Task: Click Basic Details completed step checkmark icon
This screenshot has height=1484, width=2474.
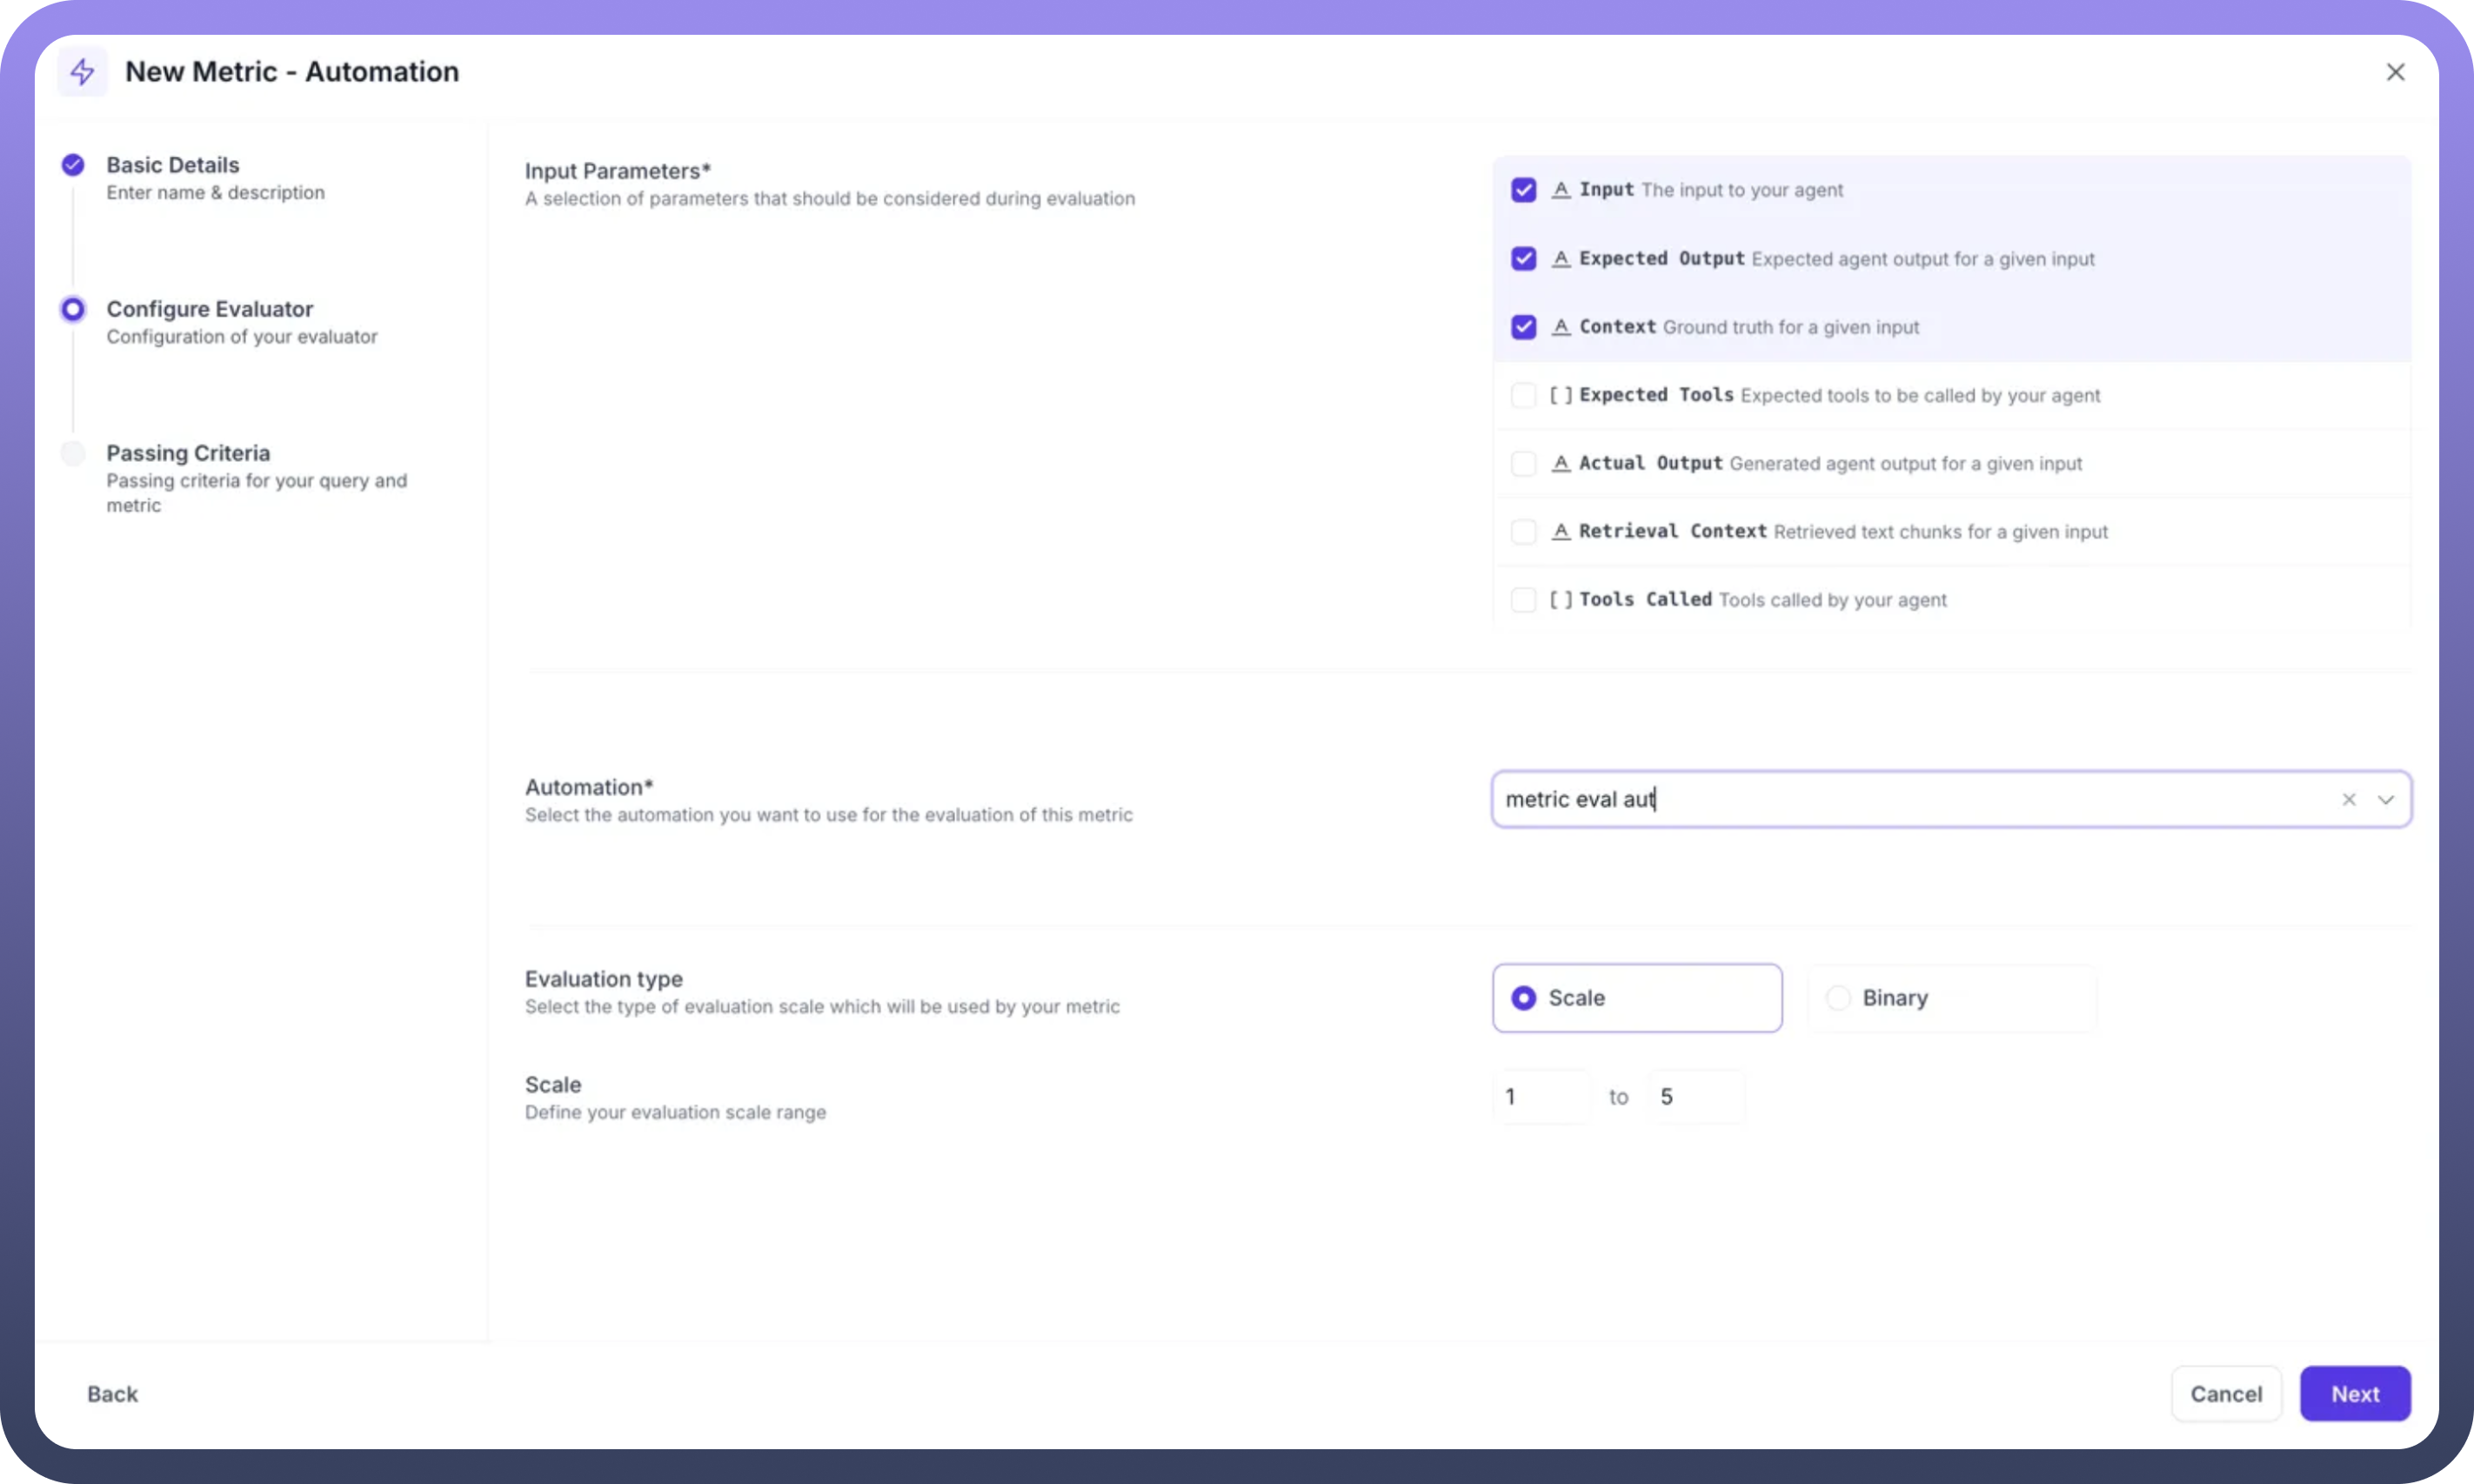Action: coord(73,165)
